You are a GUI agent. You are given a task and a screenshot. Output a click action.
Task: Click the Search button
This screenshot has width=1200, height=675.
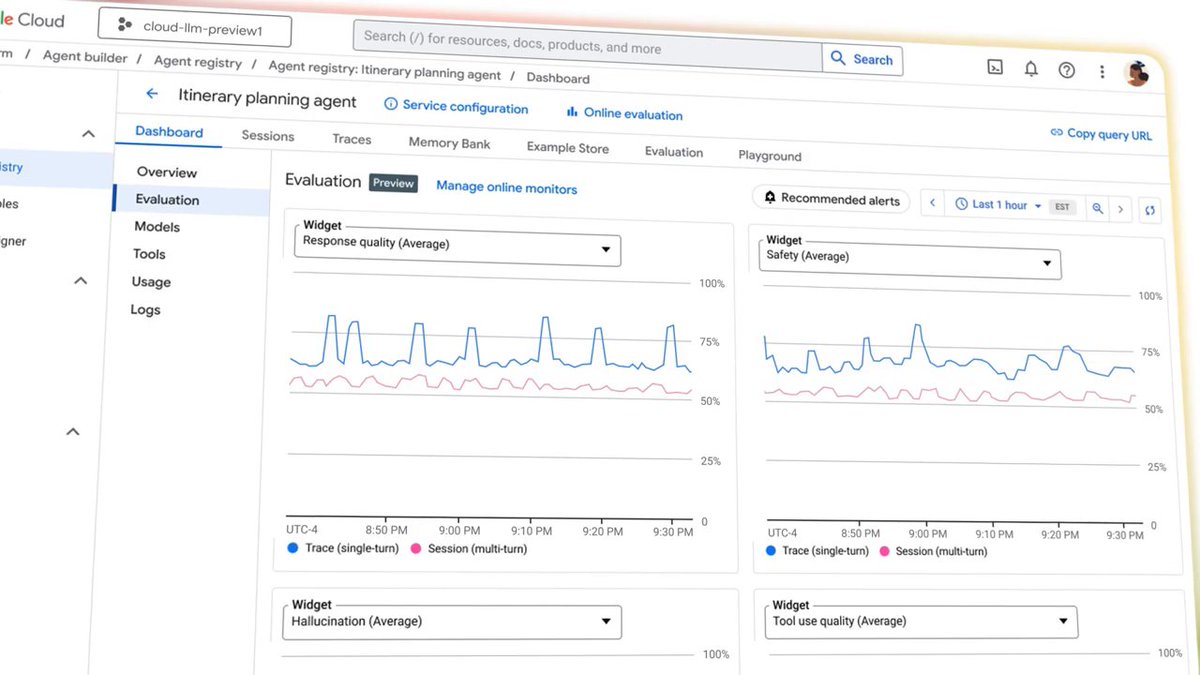[862, 59]
